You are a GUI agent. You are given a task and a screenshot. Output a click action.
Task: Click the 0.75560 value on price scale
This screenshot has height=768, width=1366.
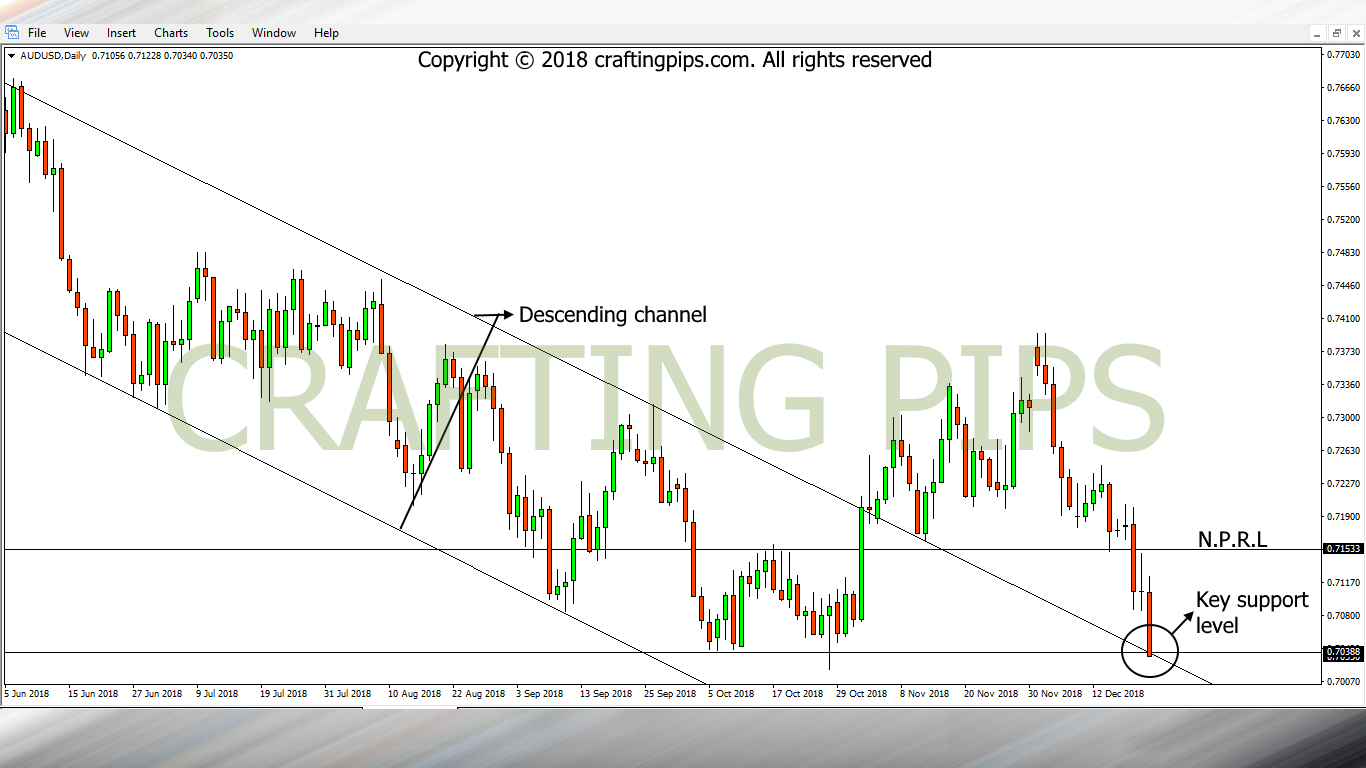(x=1343, y=186)
